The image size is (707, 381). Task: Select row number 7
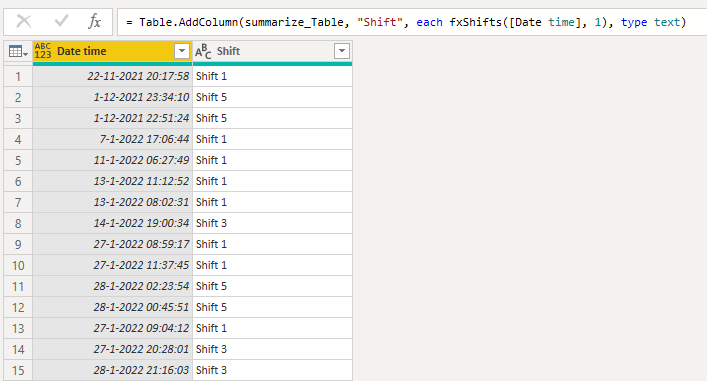point(18,202)
